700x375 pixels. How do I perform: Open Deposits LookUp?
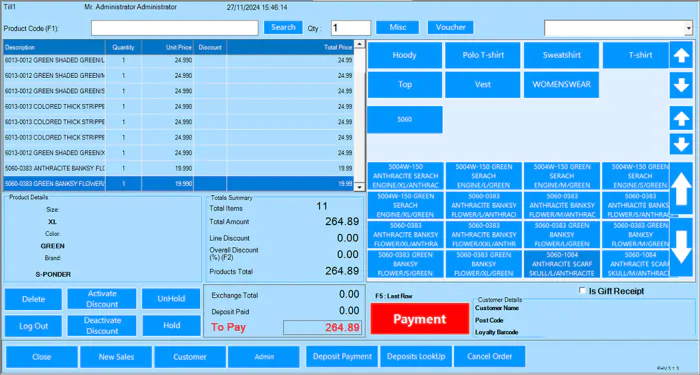416,357
